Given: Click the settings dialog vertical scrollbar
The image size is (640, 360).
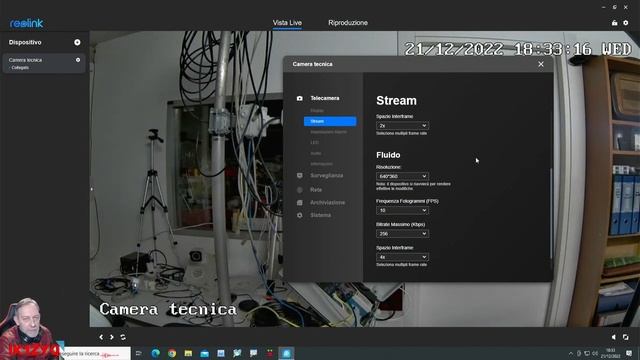Looking at the screenshot, I should tap(551, 213).
